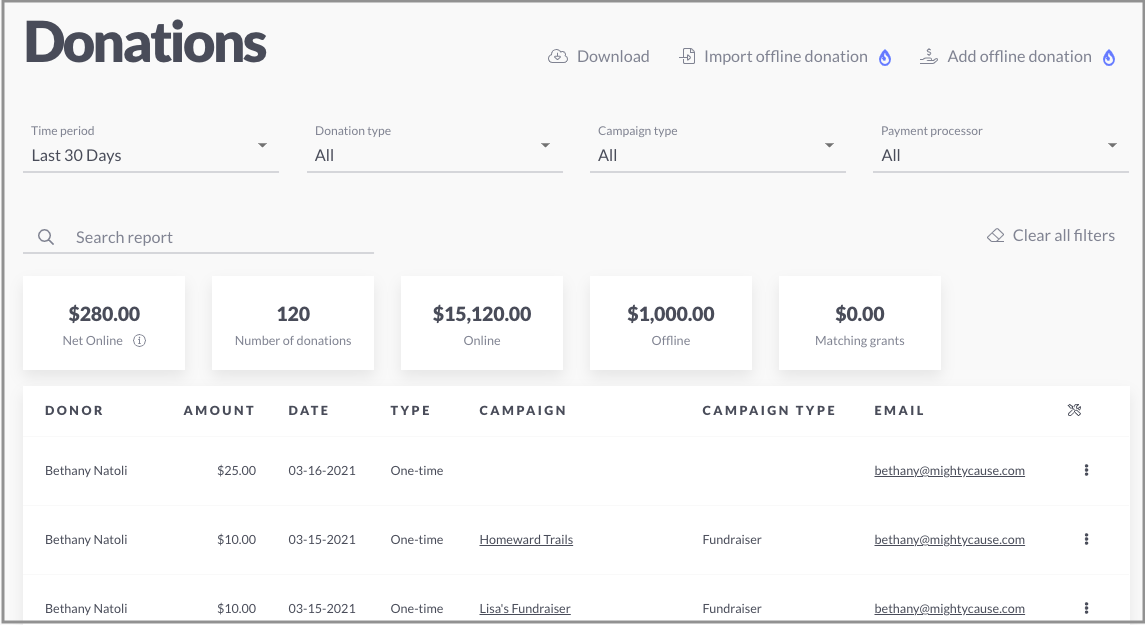Click flame icon beside Add offline donation
The width and height of the screenshot is (1145, 625).
[1108, 58]
